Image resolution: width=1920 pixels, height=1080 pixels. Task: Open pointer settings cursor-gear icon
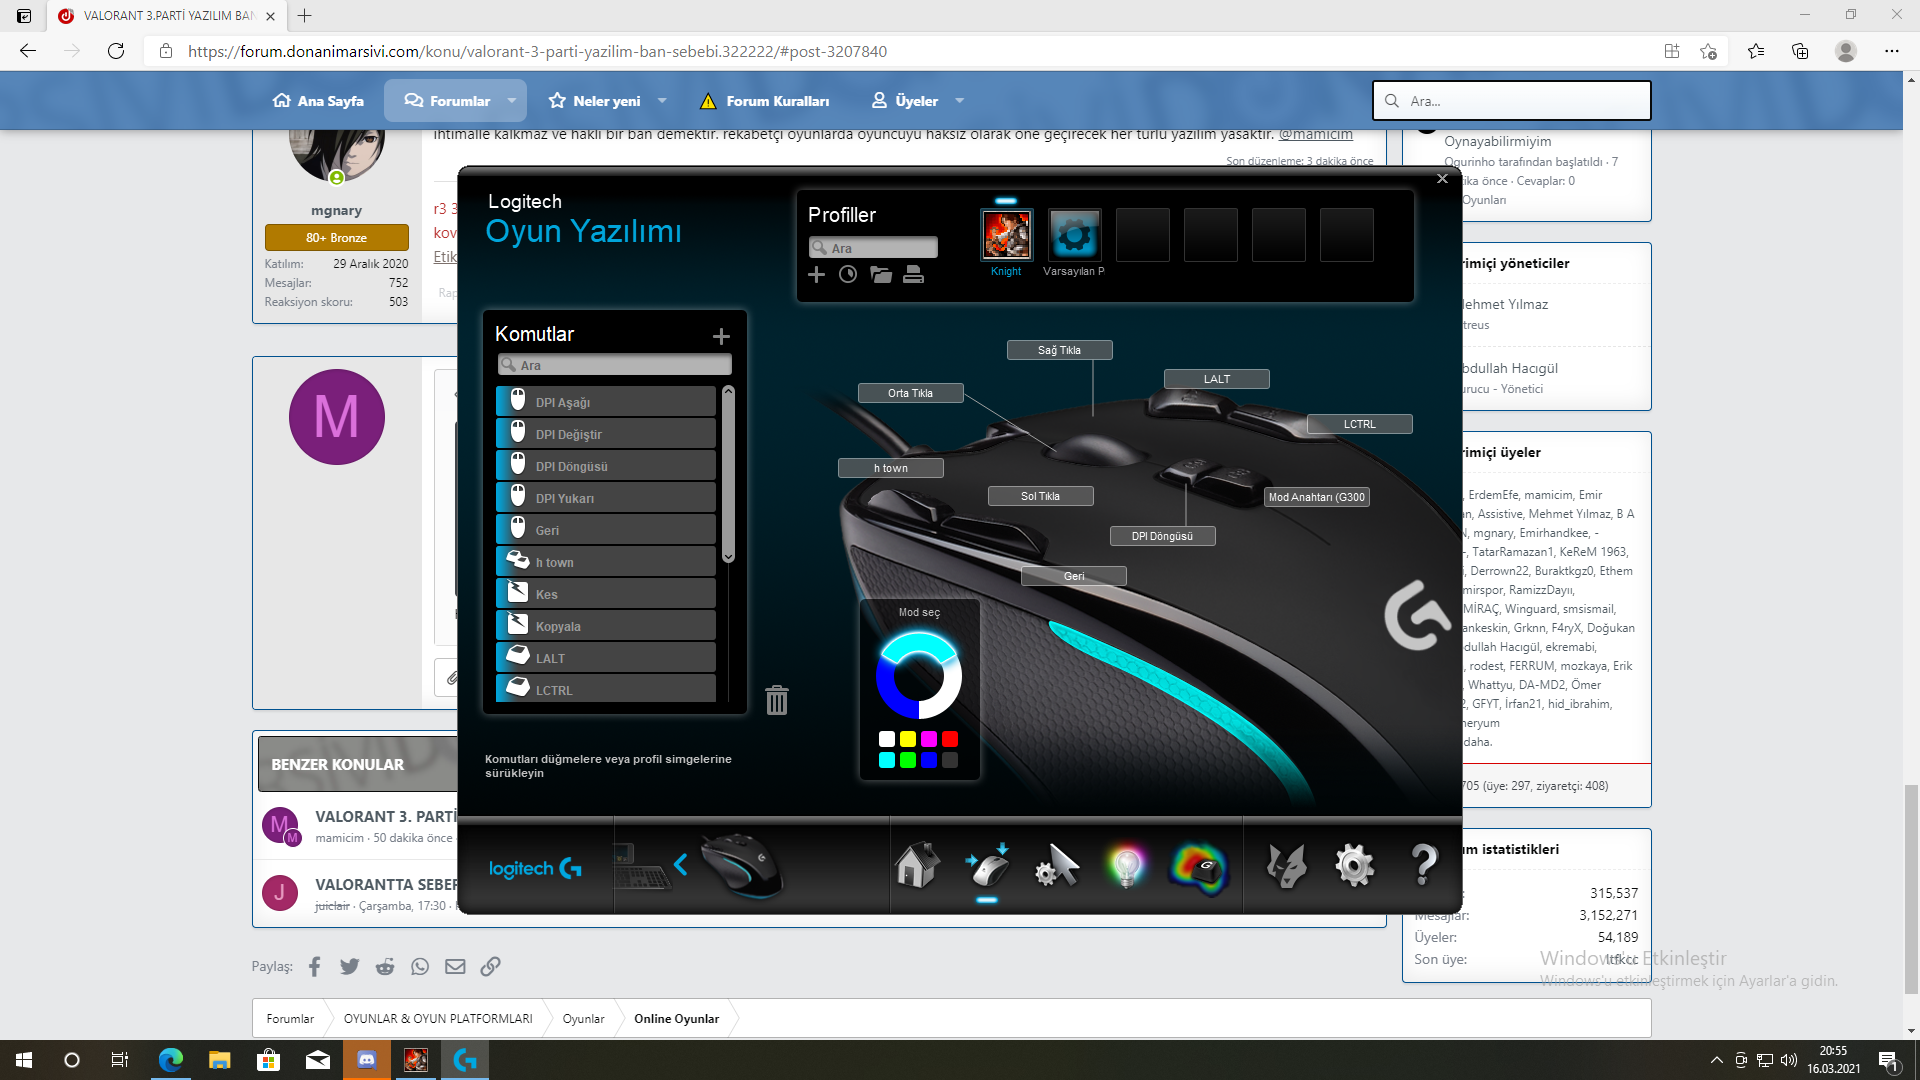click(1057, 865)
